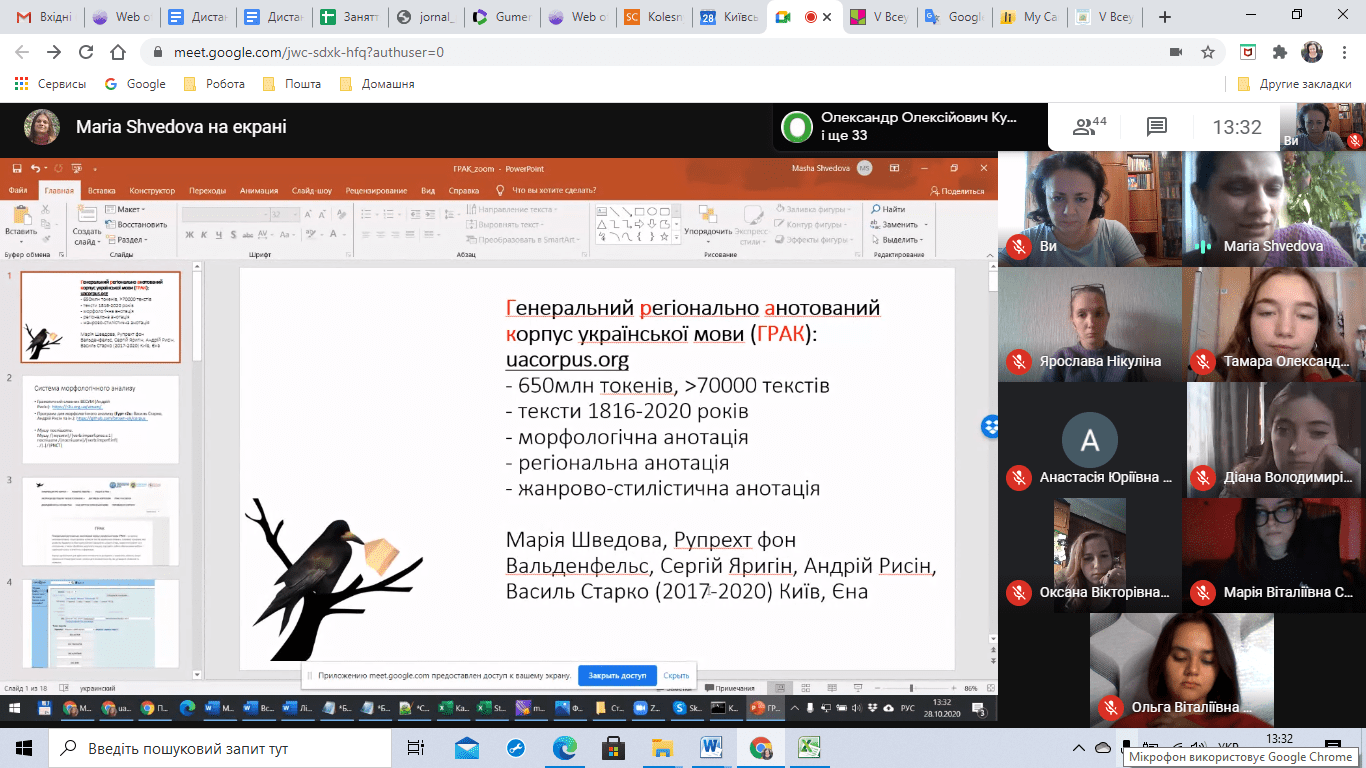Screen dimensions: 1366x768
Task: Click the Закрыть доступ button
Action: [x=617, y=676]
